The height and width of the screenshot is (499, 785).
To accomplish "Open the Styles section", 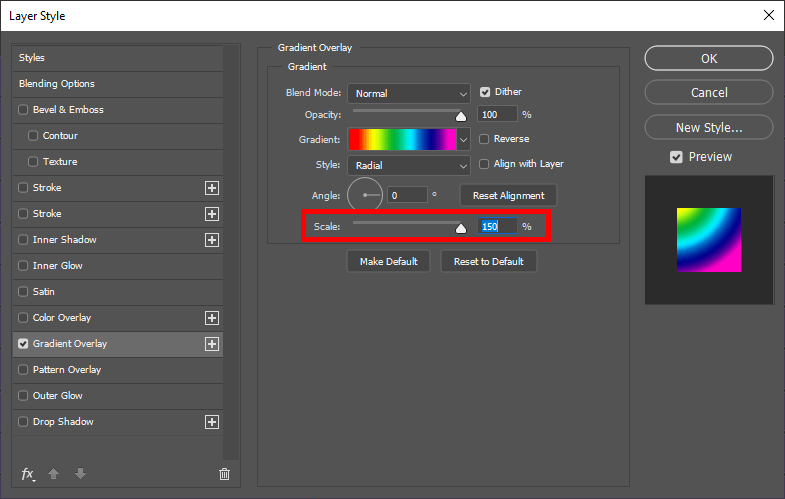I will pos(118,58).
